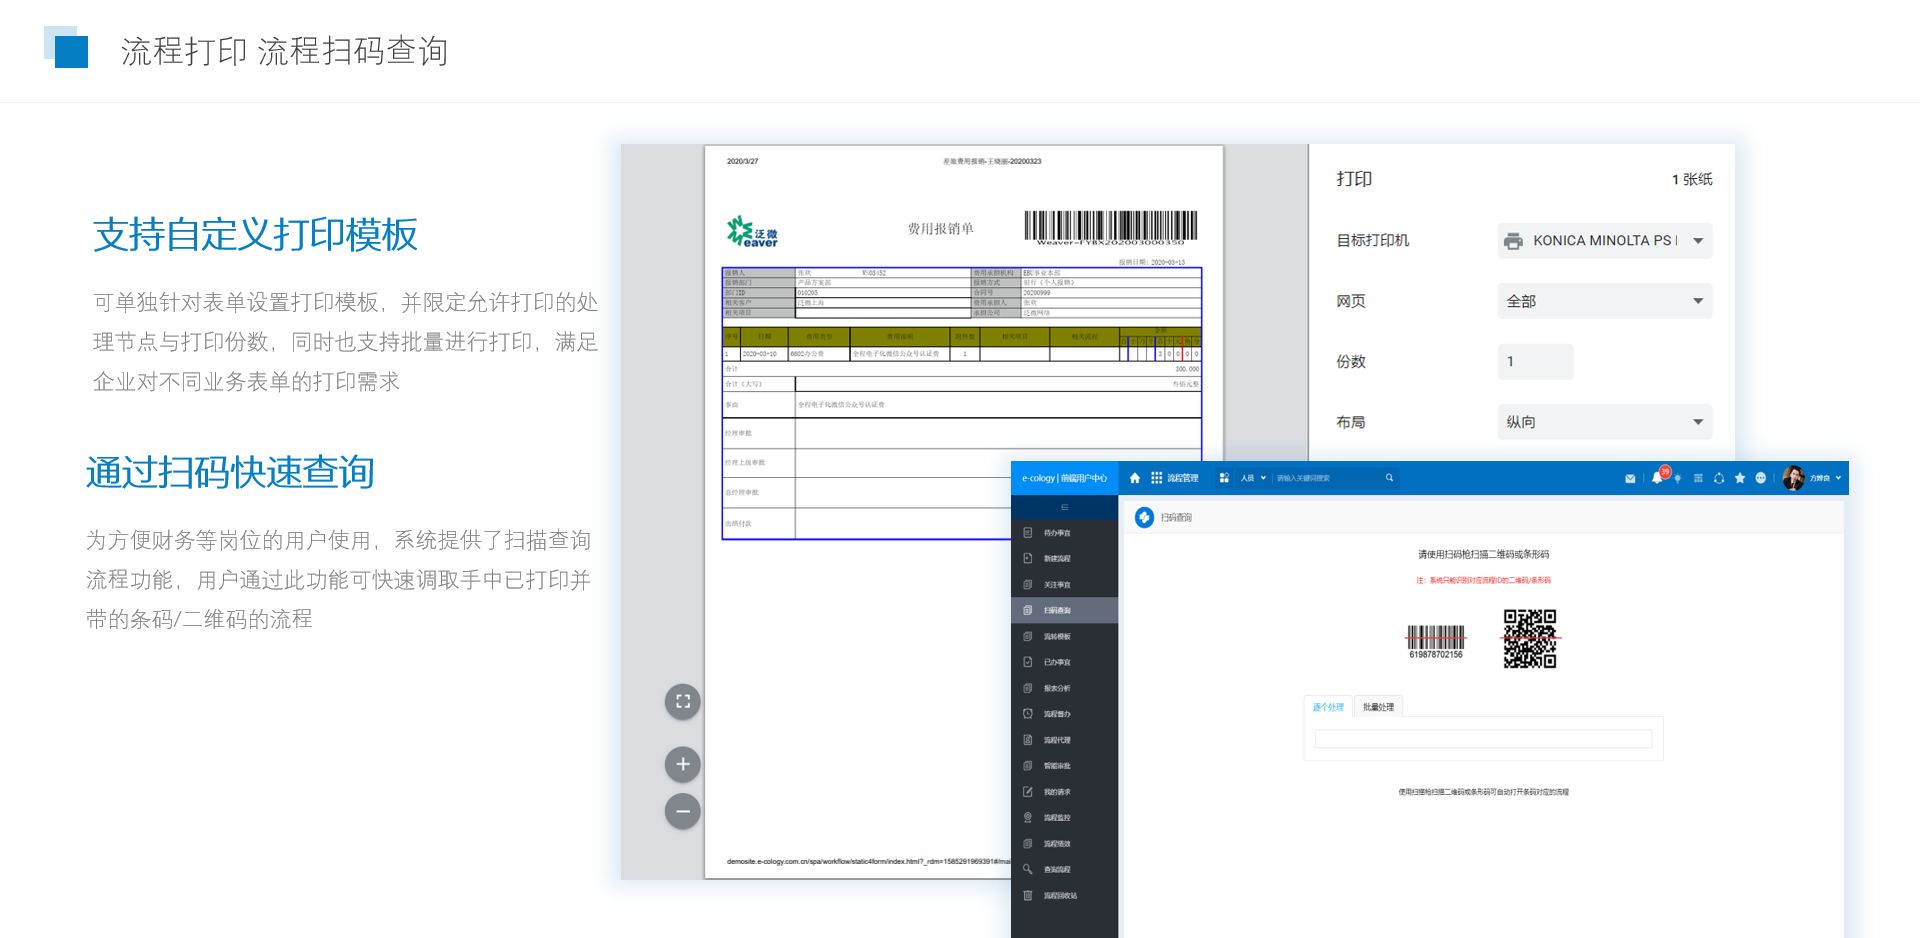Collapse the sidebar using the hamburger icon
The width and height of the screenshot is (1920, 938).
[1064, 507]
